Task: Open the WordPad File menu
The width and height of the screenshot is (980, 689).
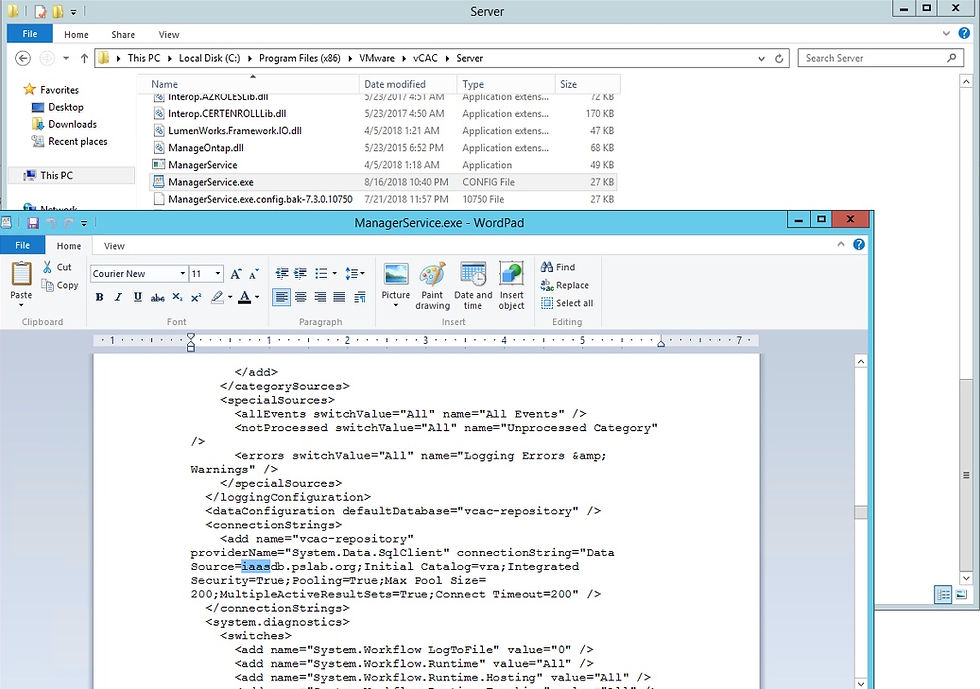Action: pos(22,246)
